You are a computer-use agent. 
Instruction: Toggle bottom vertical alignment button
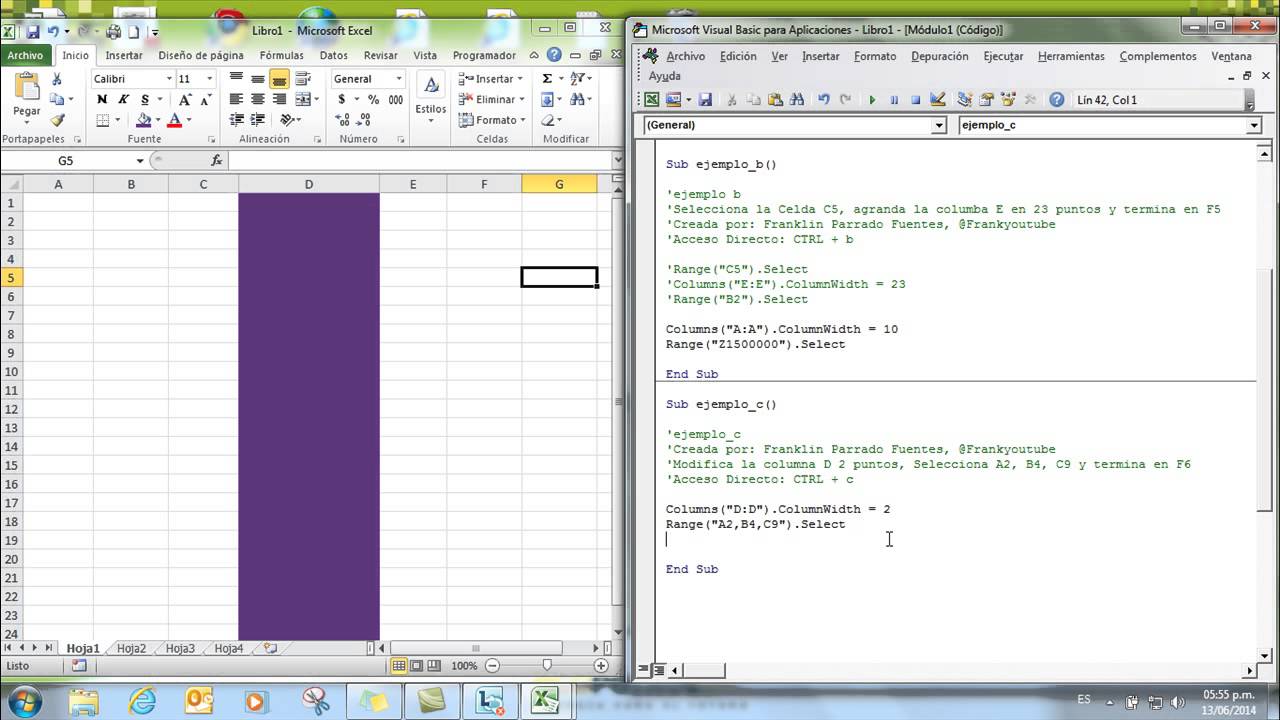[279, 79]
